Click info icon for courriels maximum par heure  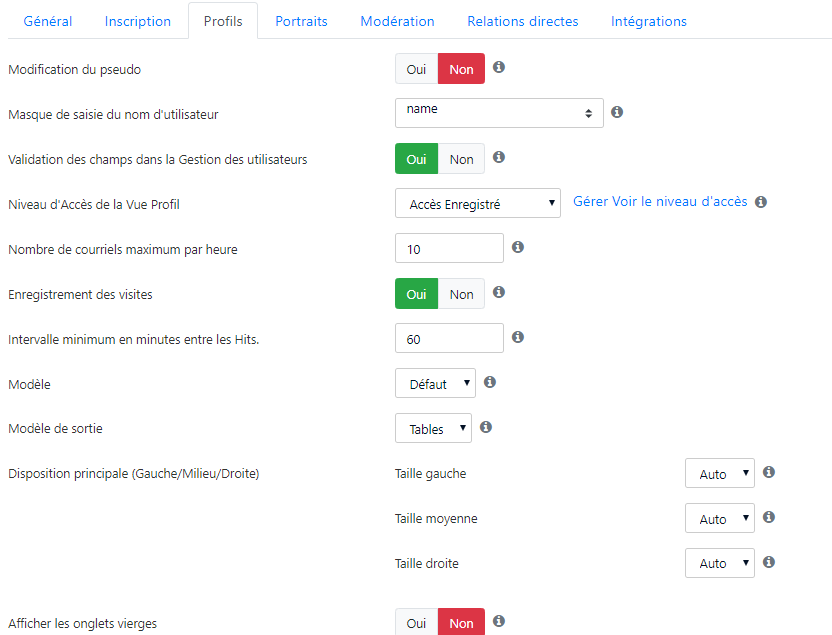[x=518, y=247]
